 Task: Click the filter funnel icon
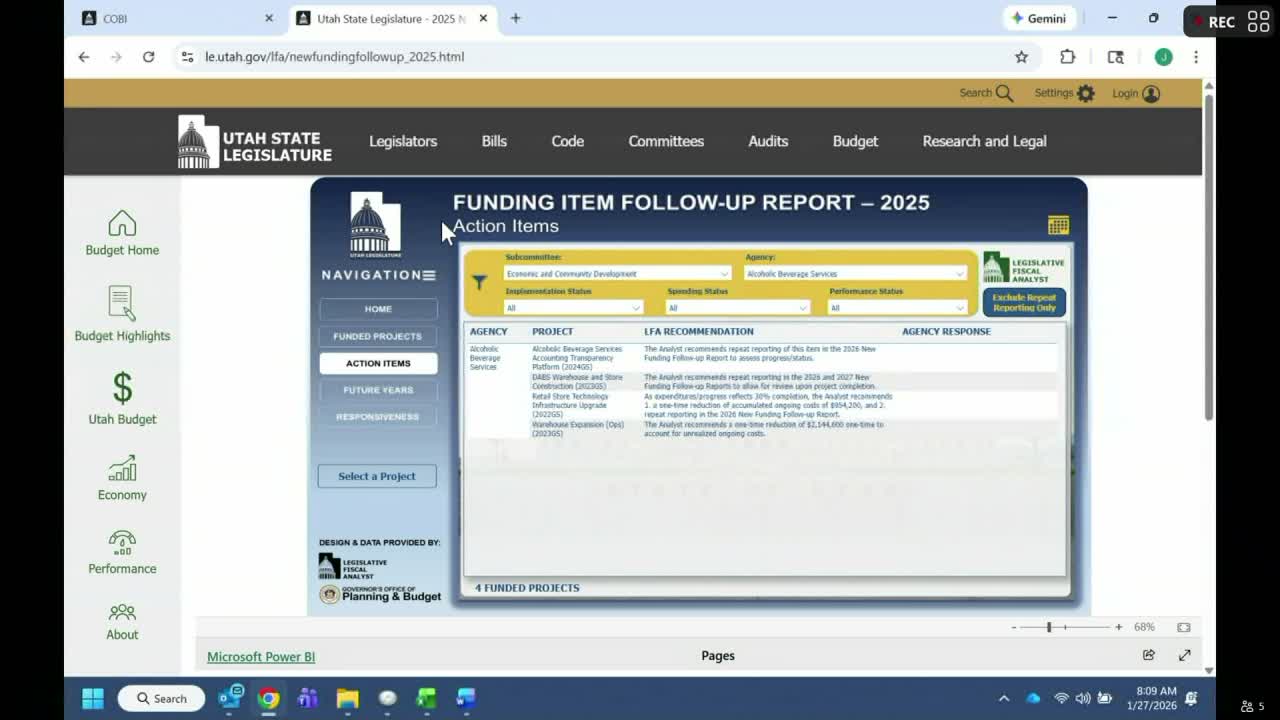480,283
